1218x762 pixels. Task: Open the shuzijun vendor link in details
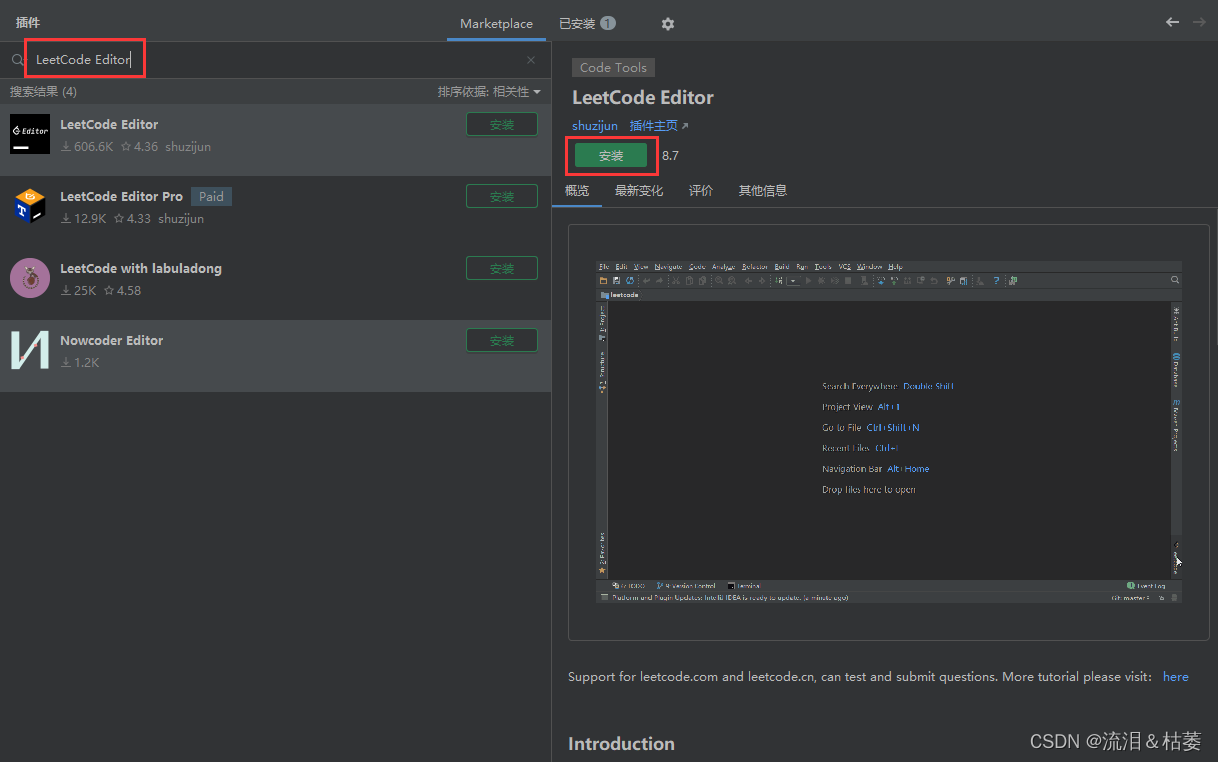[595, 126]
